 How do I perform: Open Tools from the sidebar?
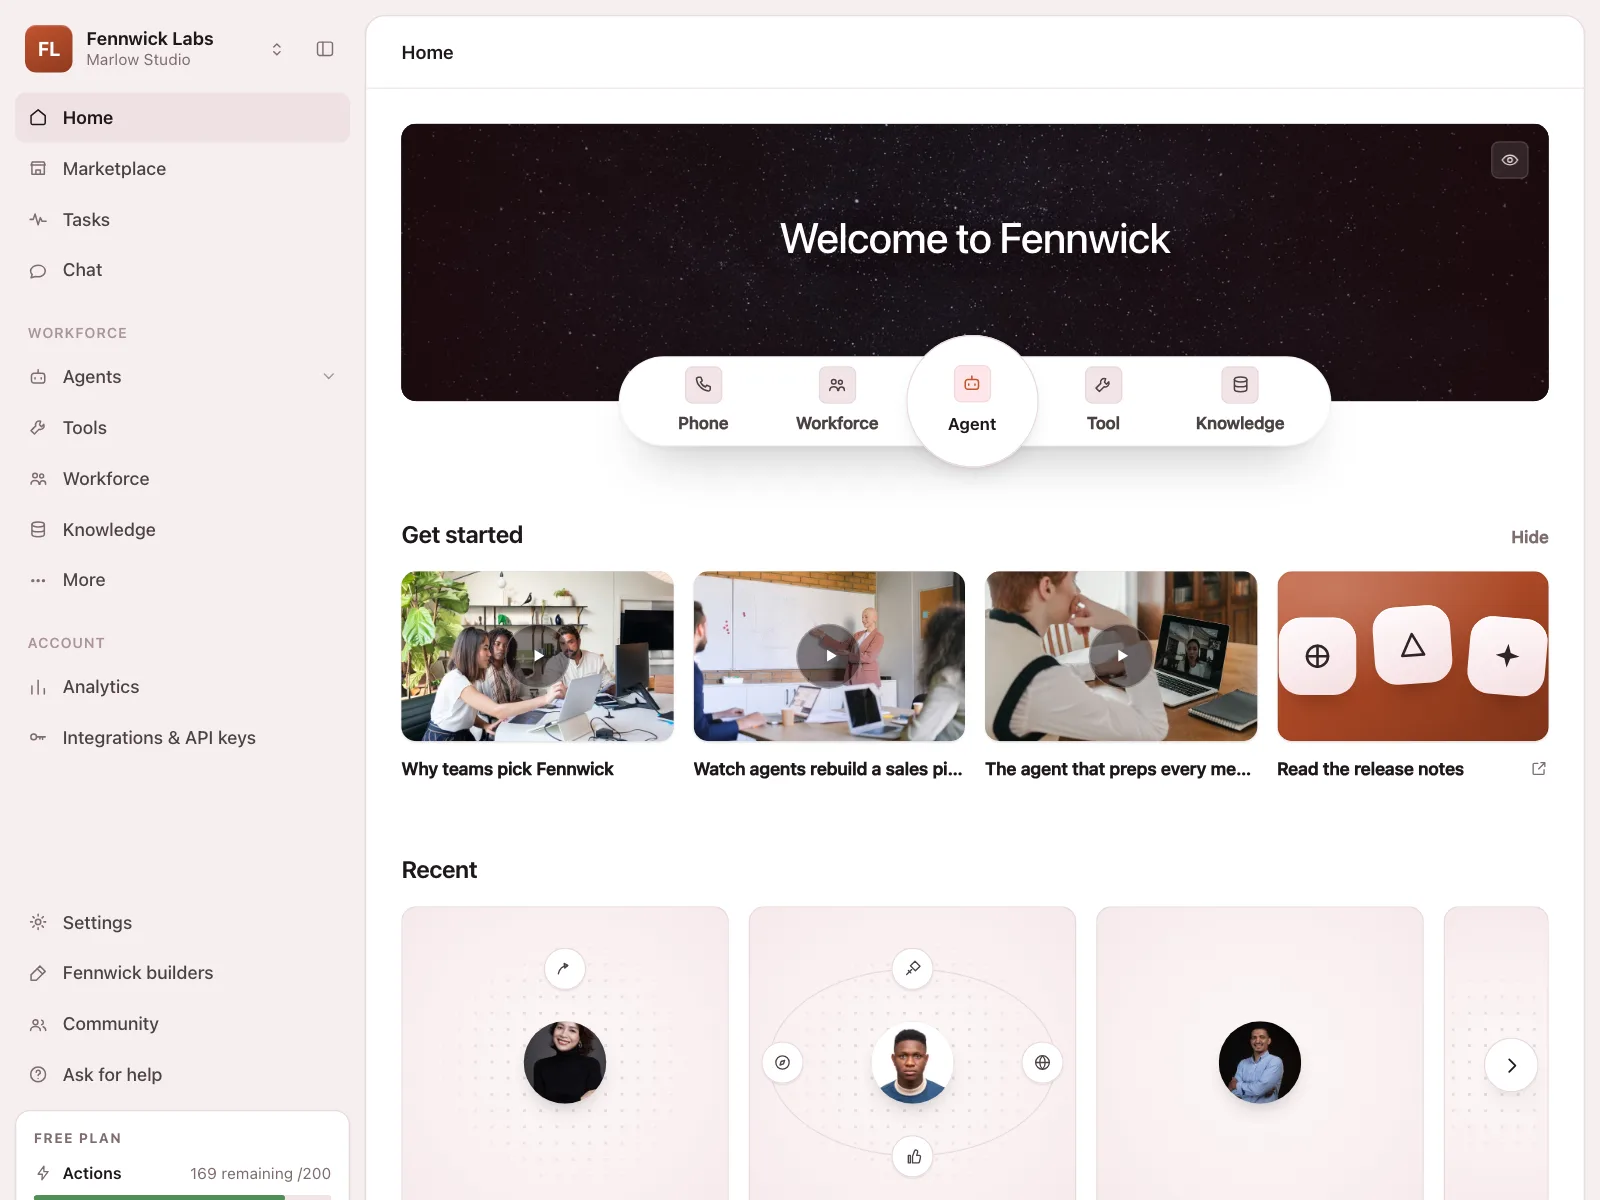tap(183, 428)
